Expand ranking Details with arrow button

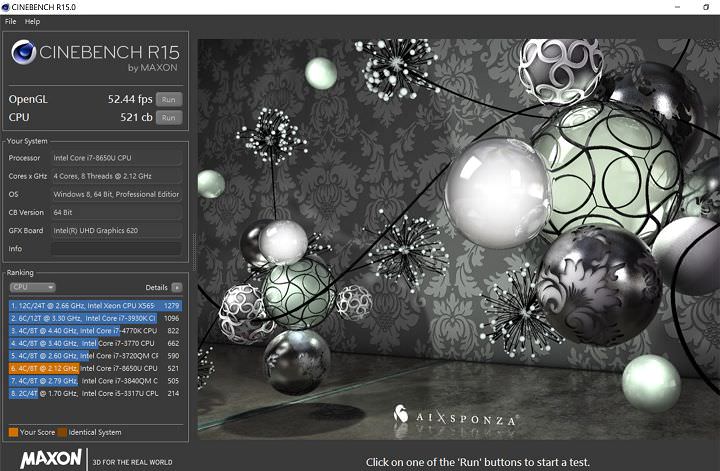point(177,287)
